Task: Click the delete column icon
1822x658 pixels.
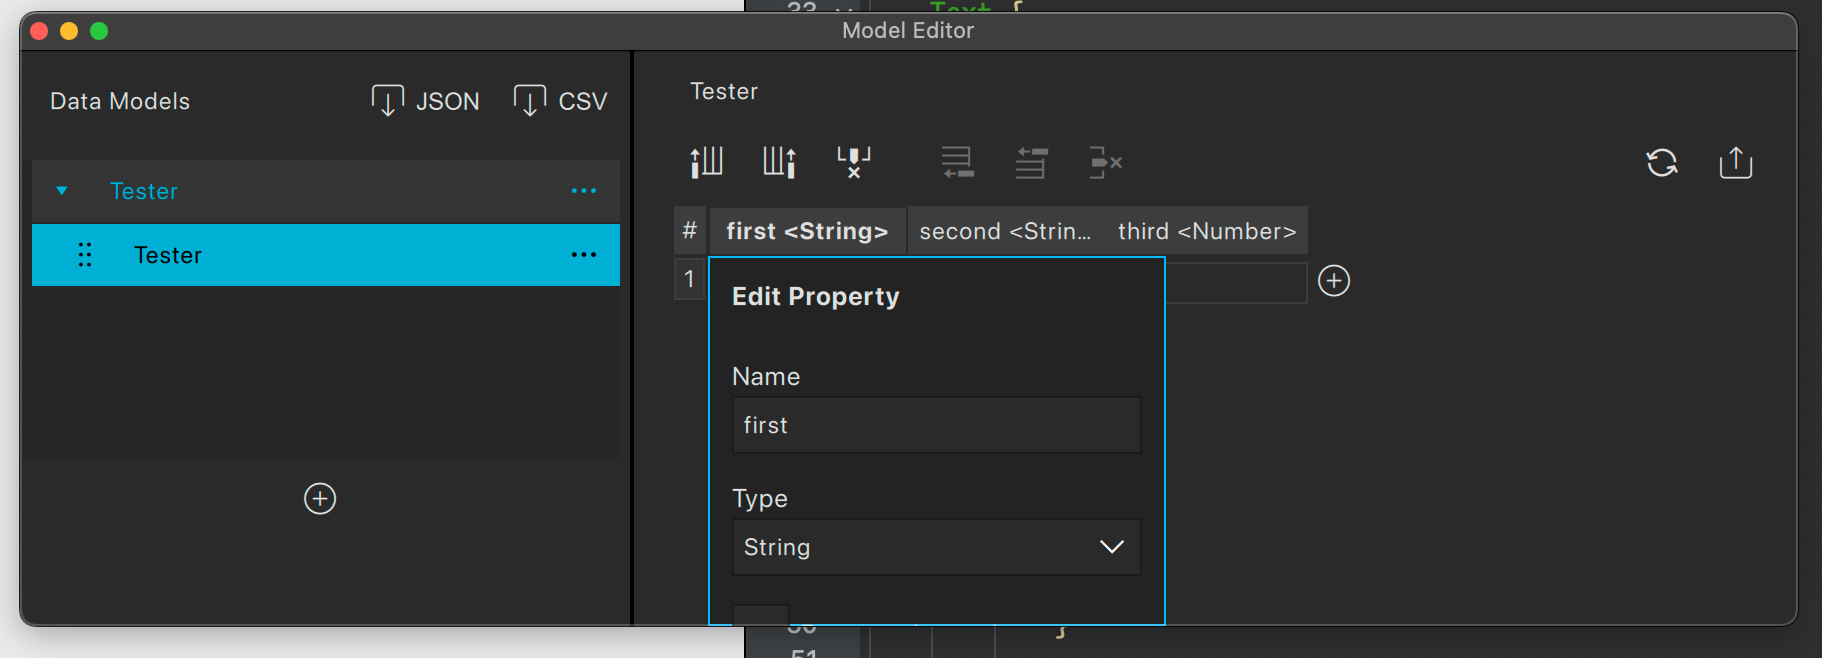Action: tap(854, 162)
